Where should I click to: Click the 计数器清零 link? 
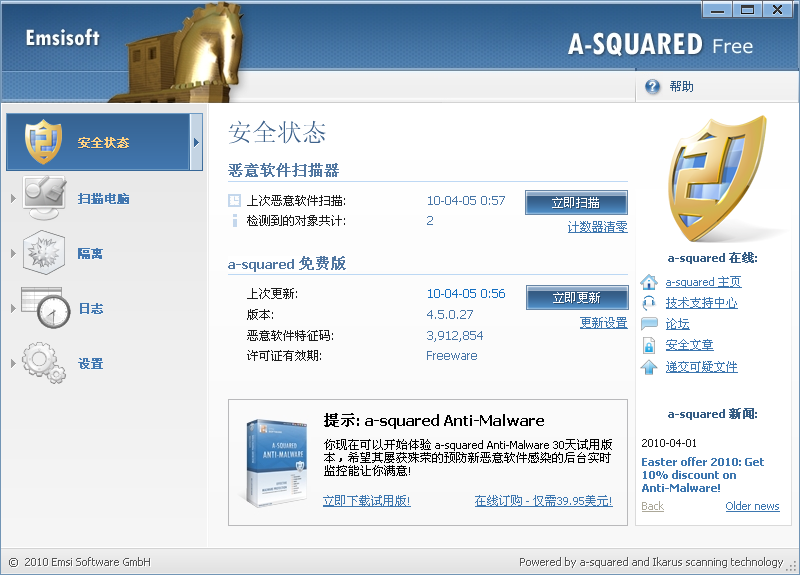tap(597, 227)
